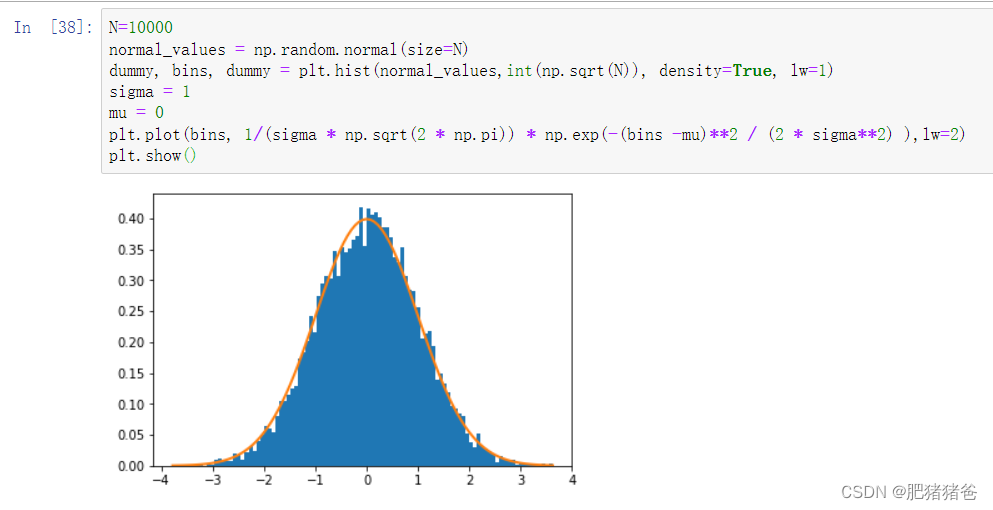Click the −2 x-axis tick label

262,480
